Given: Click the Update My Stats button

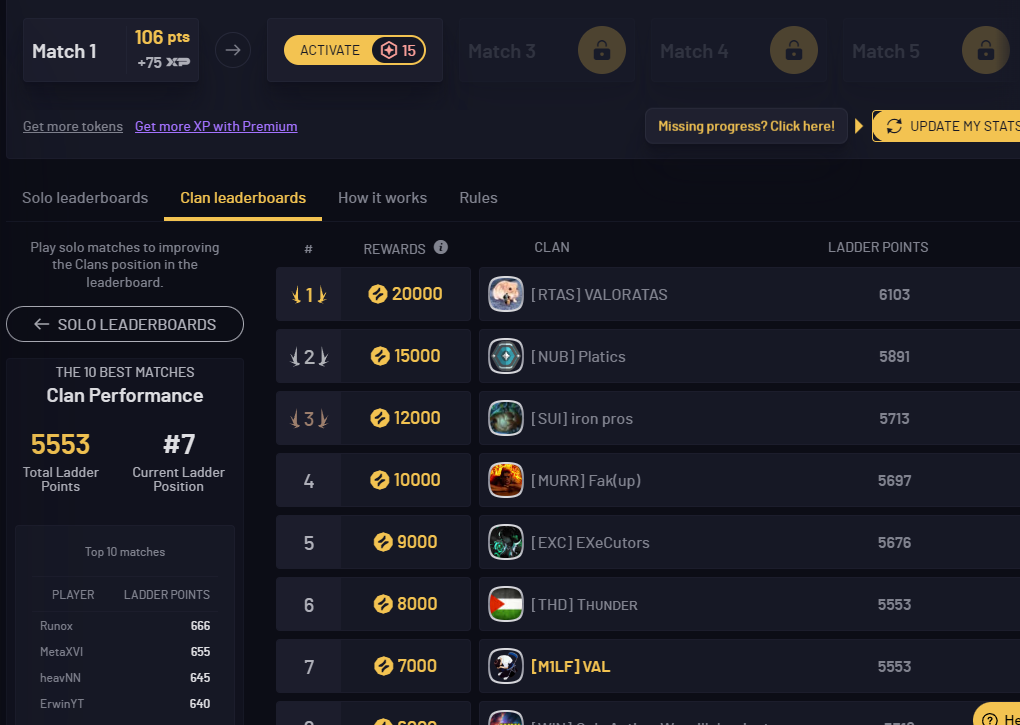Looking at the screenshot, I should pos(948,126).
